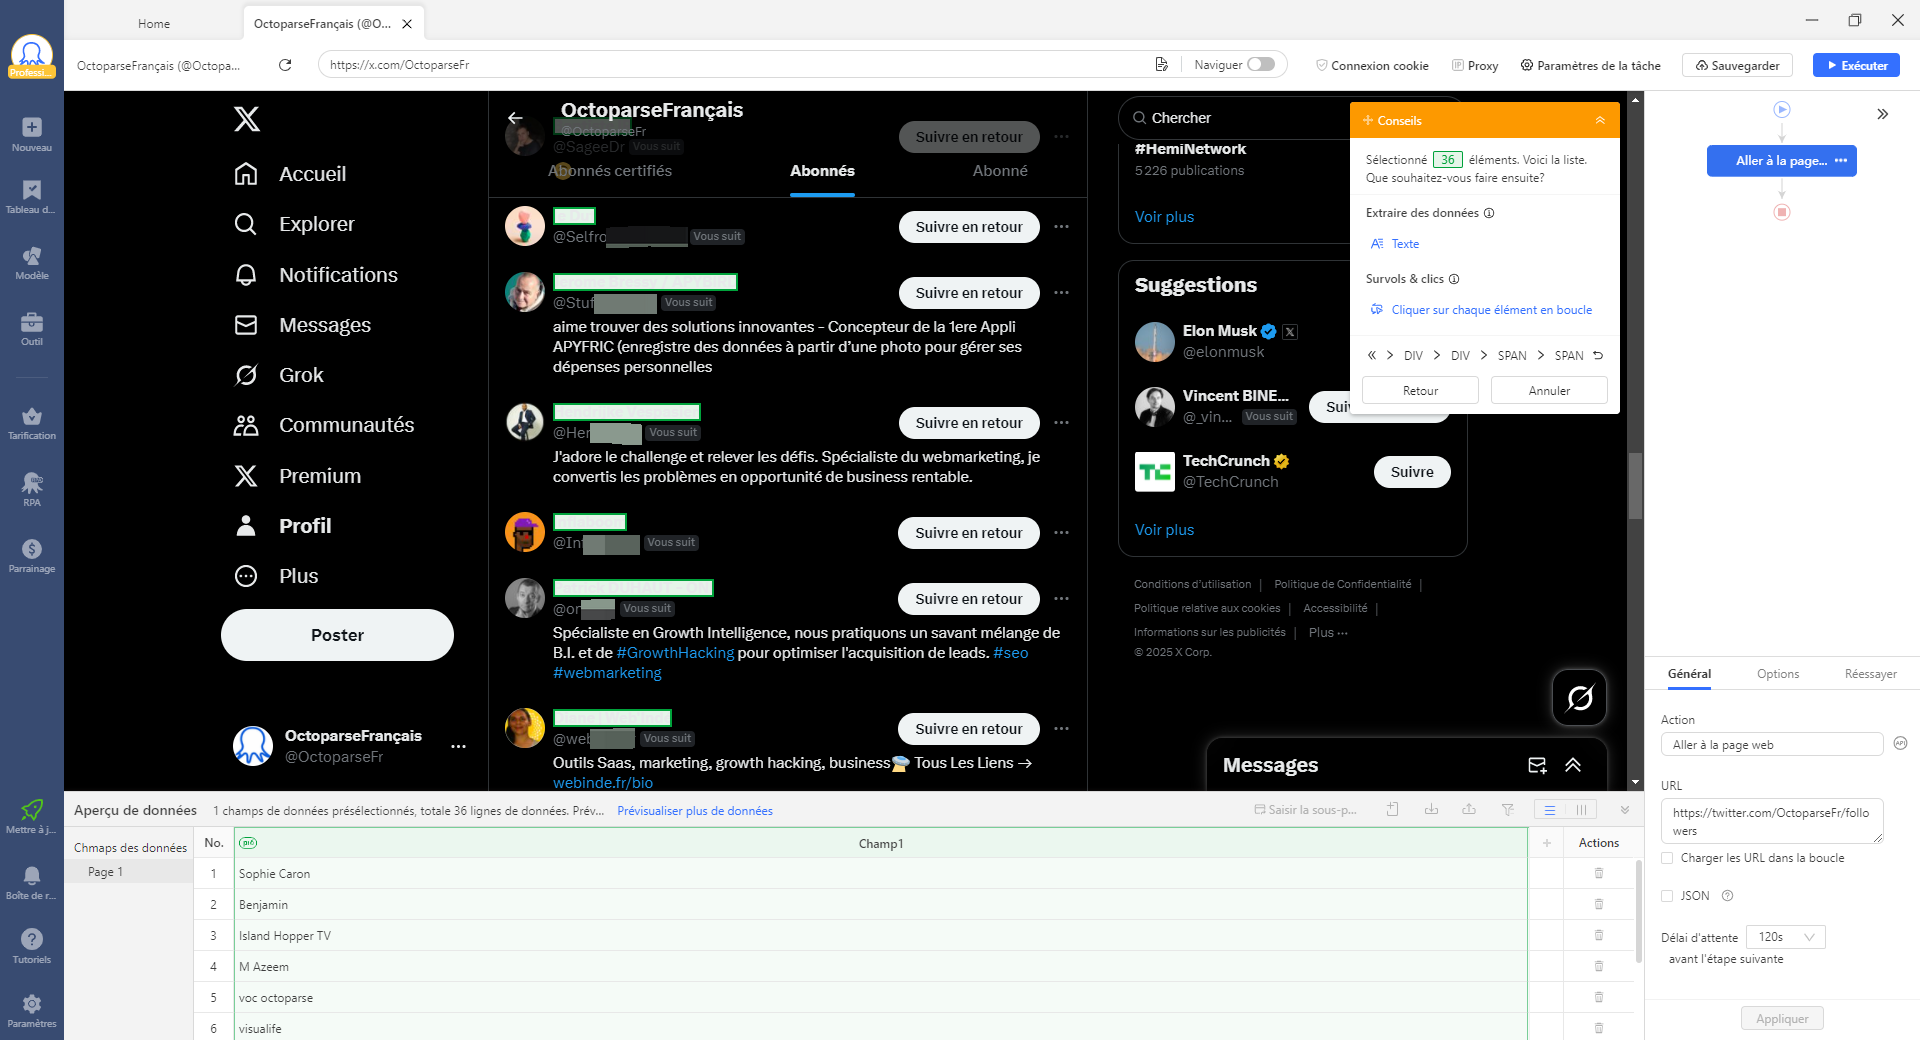Switch to the Réessayer tab
The height and width of the screenshot is (1040, 1920).
pos(1870,674)
